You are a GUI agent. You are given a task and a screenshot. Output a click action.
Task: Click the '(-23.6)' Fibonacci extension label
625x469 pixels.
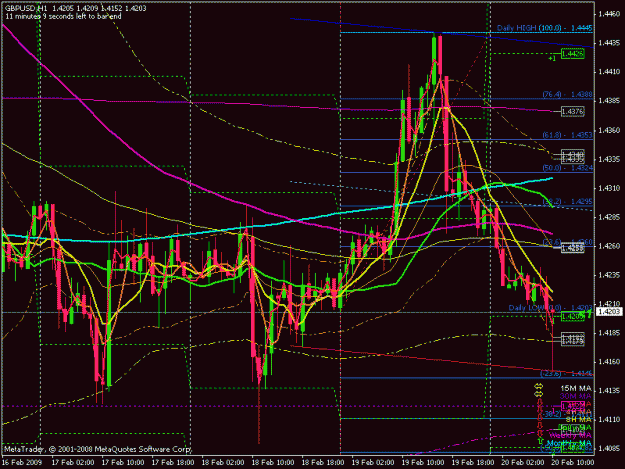[566, 373]
